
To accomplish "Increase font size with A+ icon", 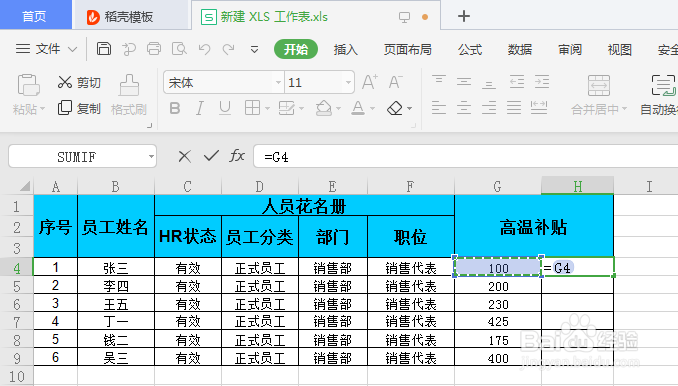I will coord(369,82).
